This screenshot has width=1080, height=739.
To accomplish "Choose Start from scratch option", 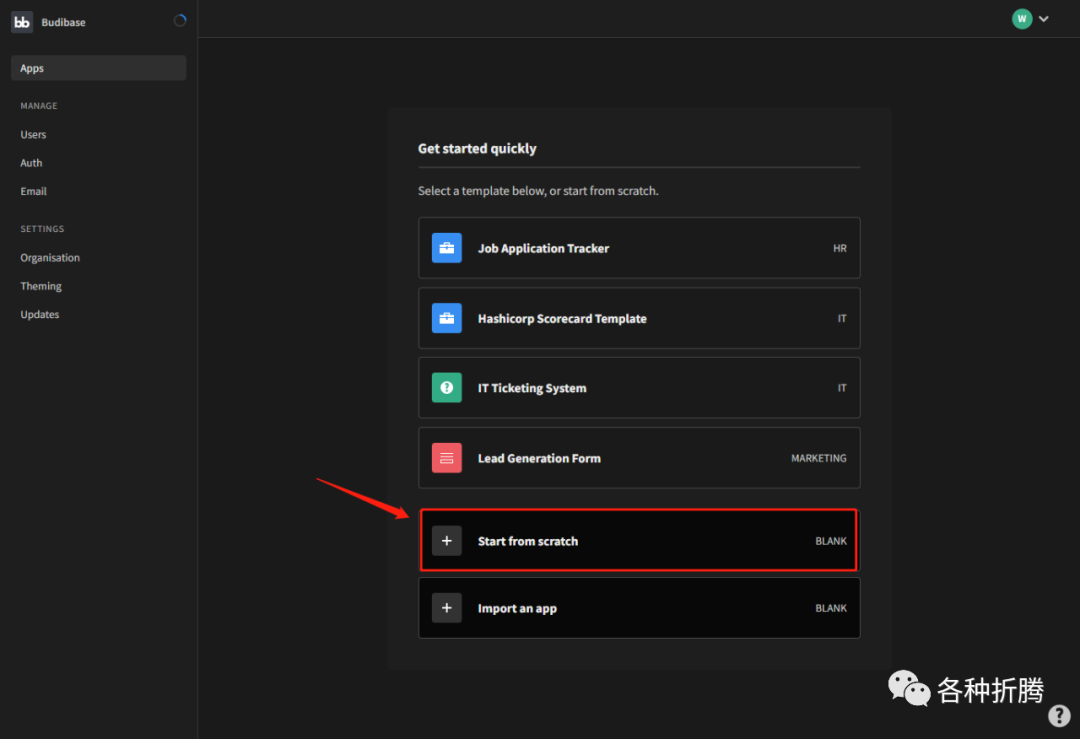I will click(639, 541).
